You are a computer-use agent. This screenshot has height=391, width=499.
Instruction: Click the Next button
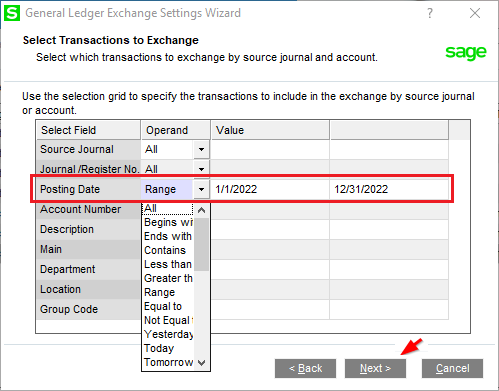click(x=375, y=368)
